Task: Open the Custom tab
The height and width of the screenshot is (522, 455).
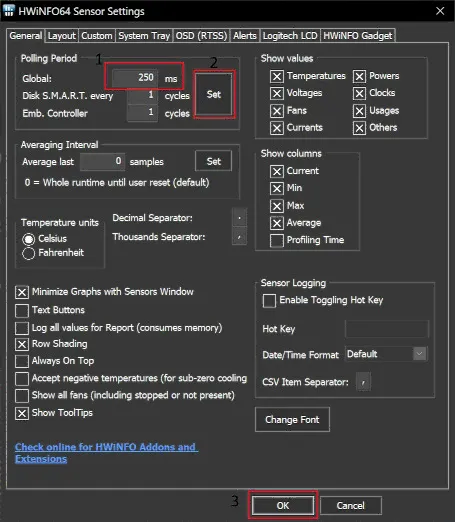Action: (x=97, y=36)
